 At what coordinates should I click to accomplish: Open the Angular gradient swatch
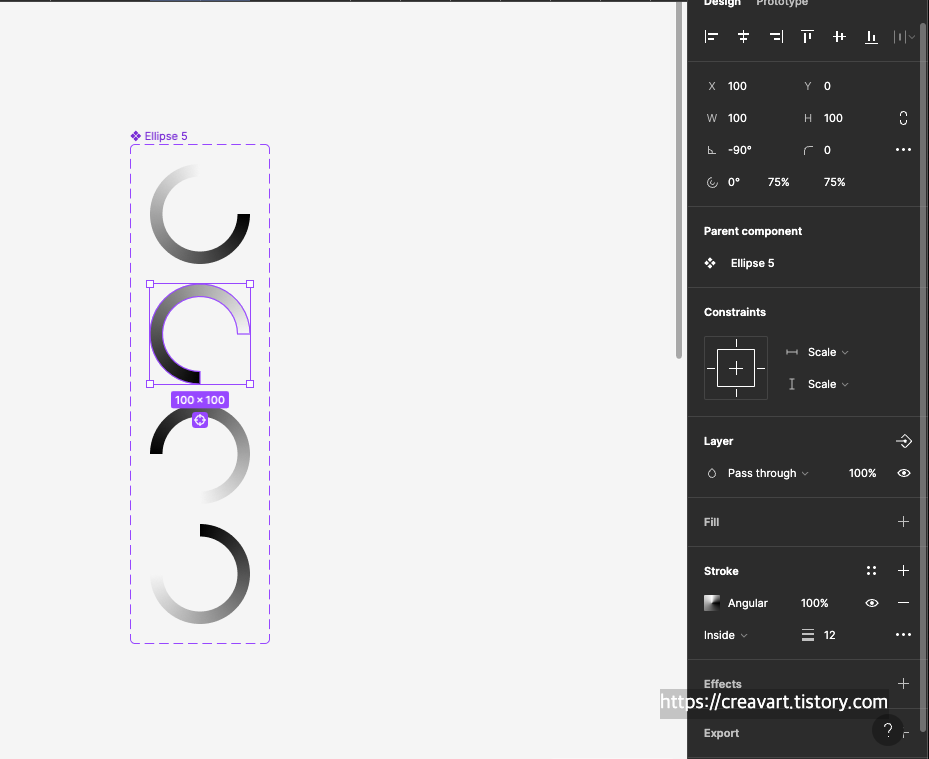pyautogui.click(x=712, y=603)
